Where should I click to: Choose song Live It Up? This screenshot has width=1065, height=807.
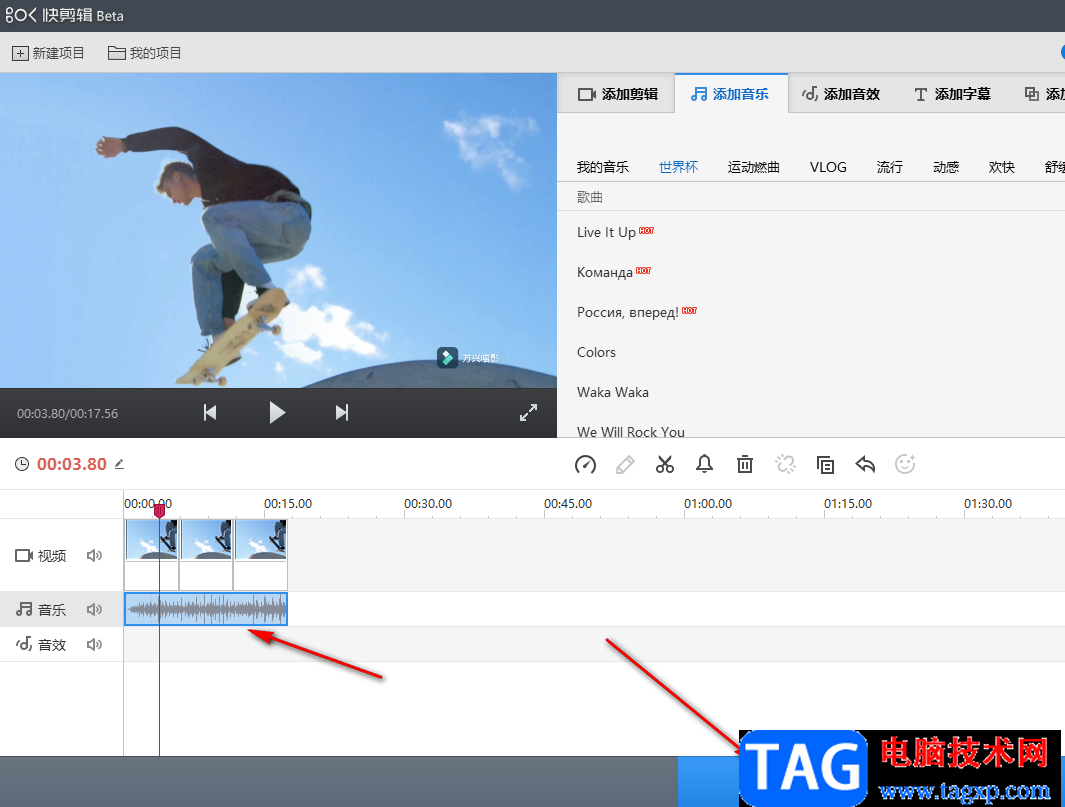click(606, 232)
